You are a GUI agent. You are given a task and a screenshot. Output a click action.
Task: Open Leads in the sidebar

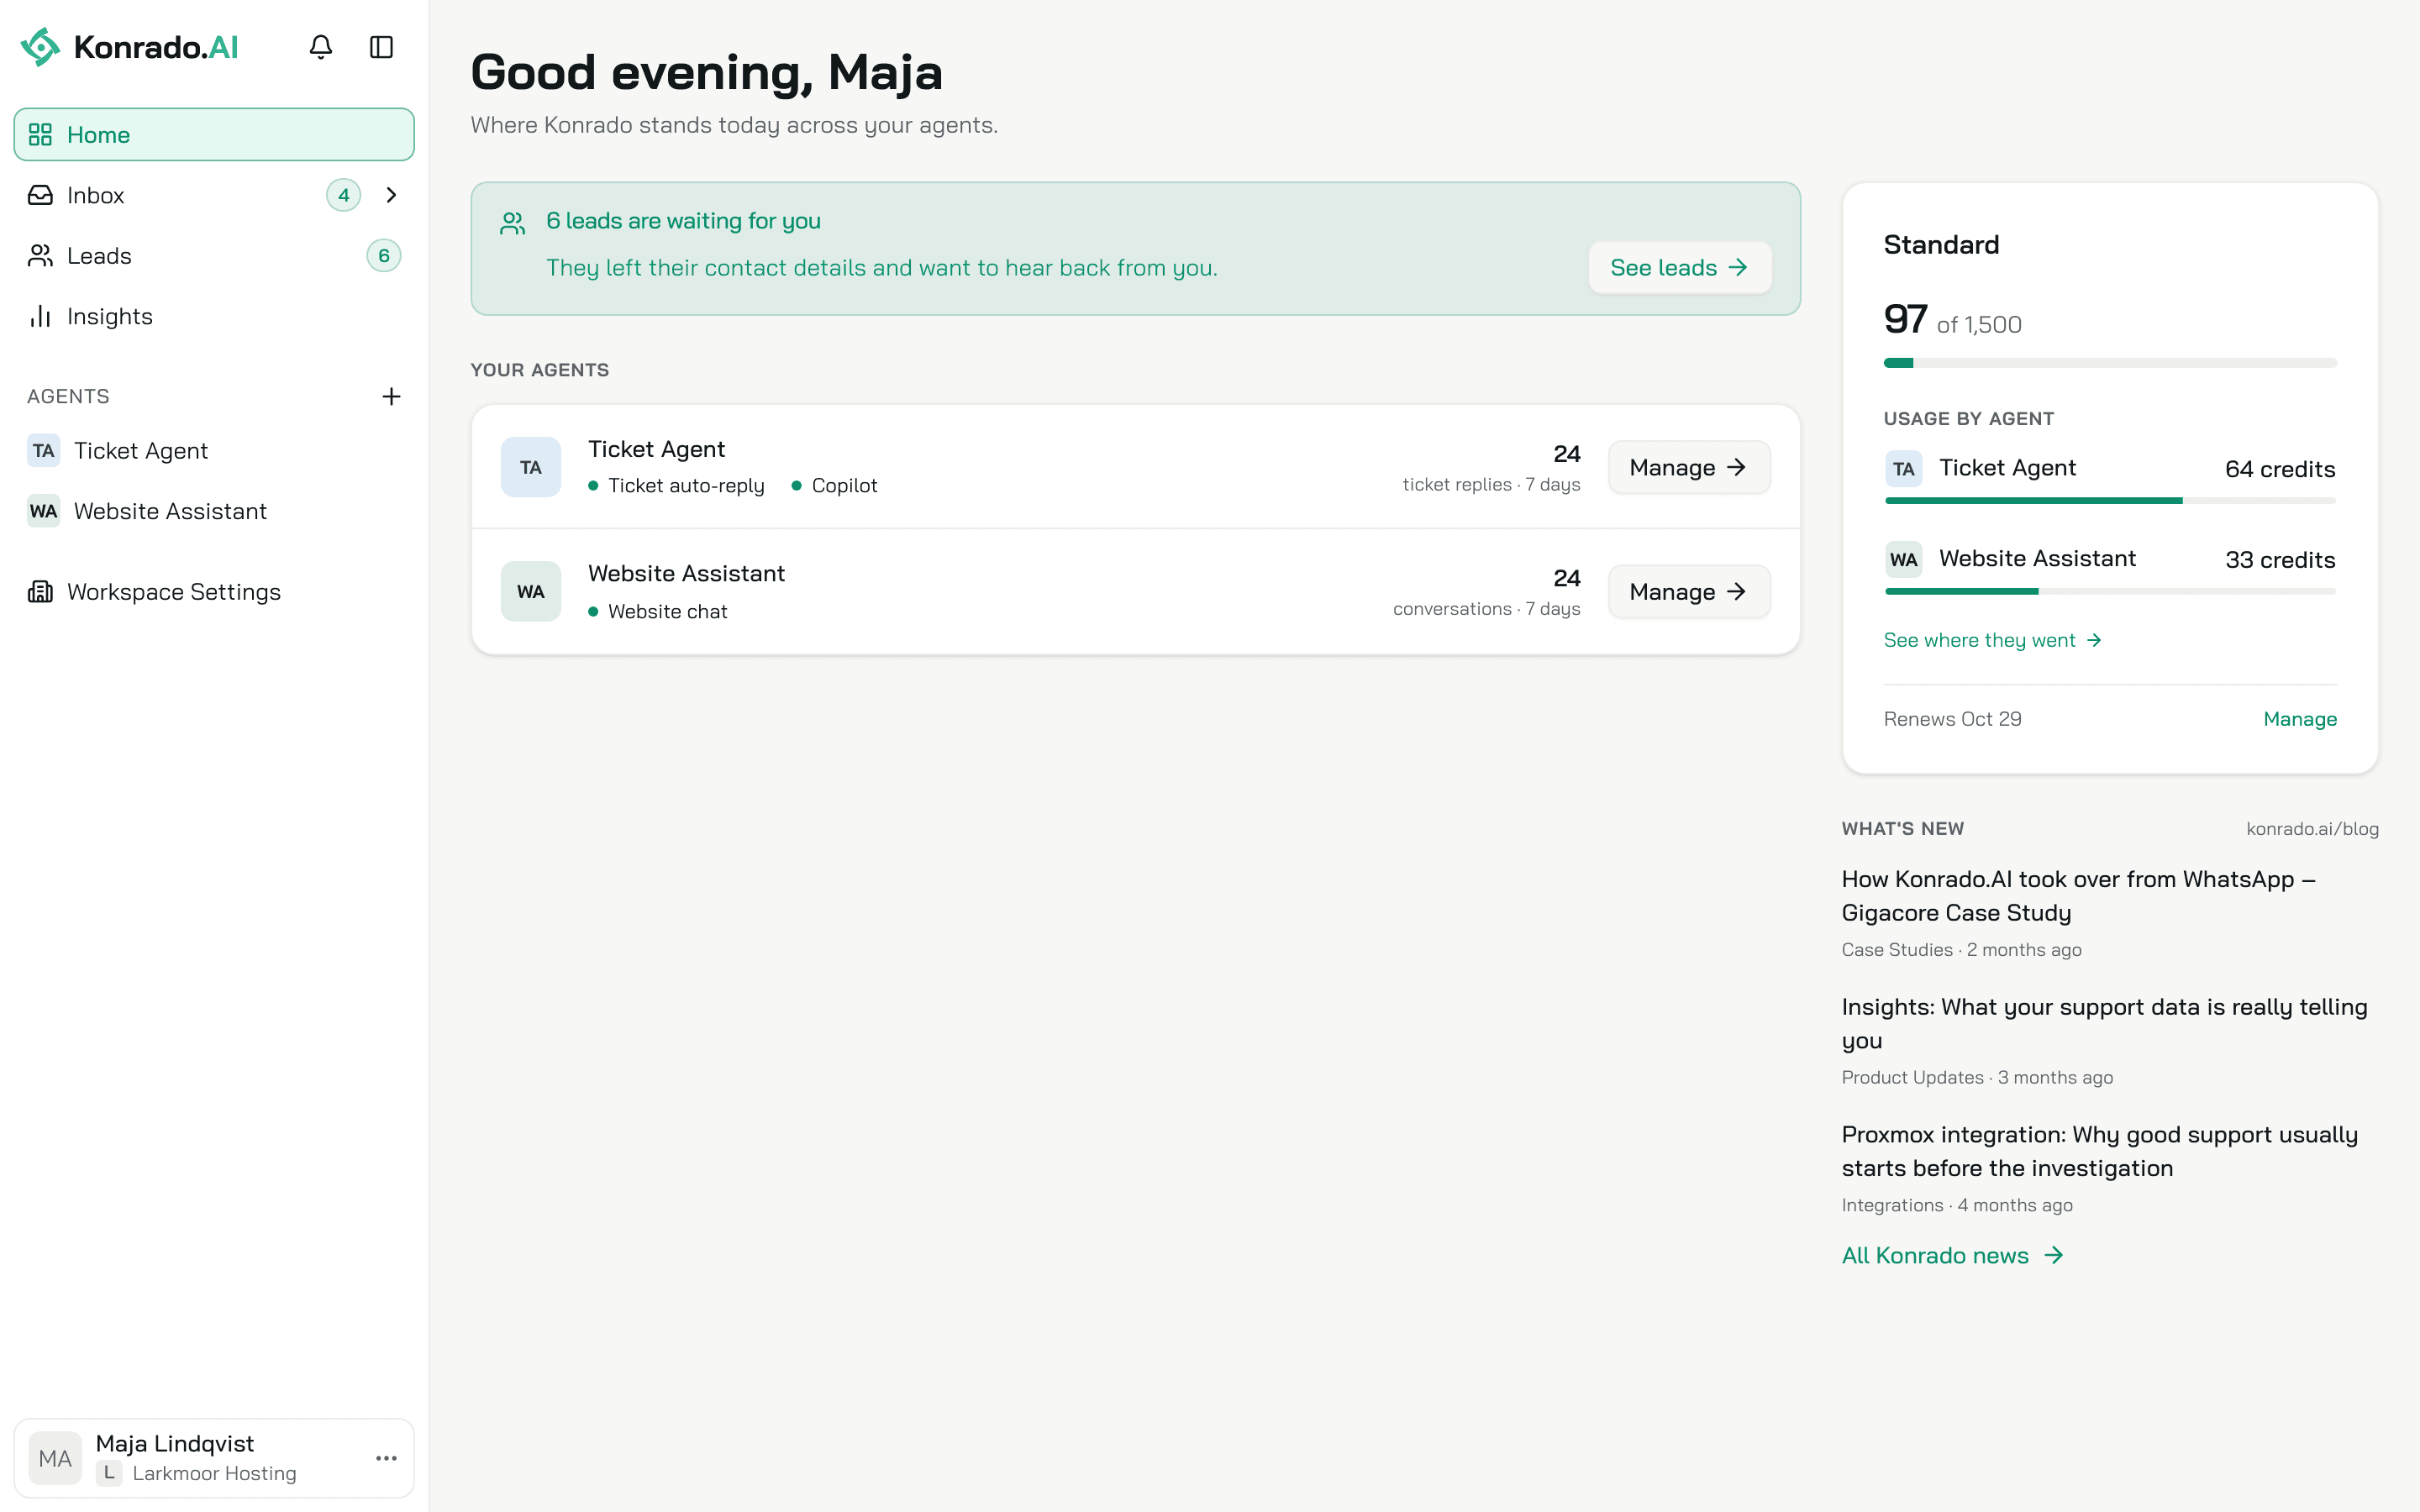click(214, 256)
